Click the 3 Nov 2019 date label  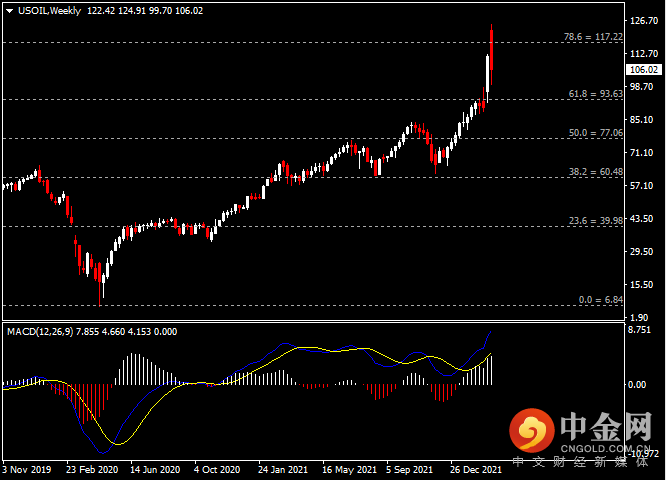click(27, 470)
